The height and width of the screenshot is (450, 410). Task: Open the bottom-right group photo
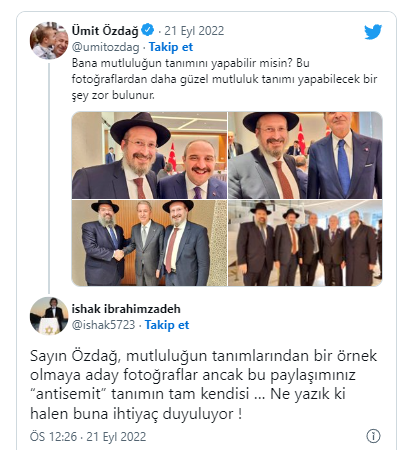(305, 243)
